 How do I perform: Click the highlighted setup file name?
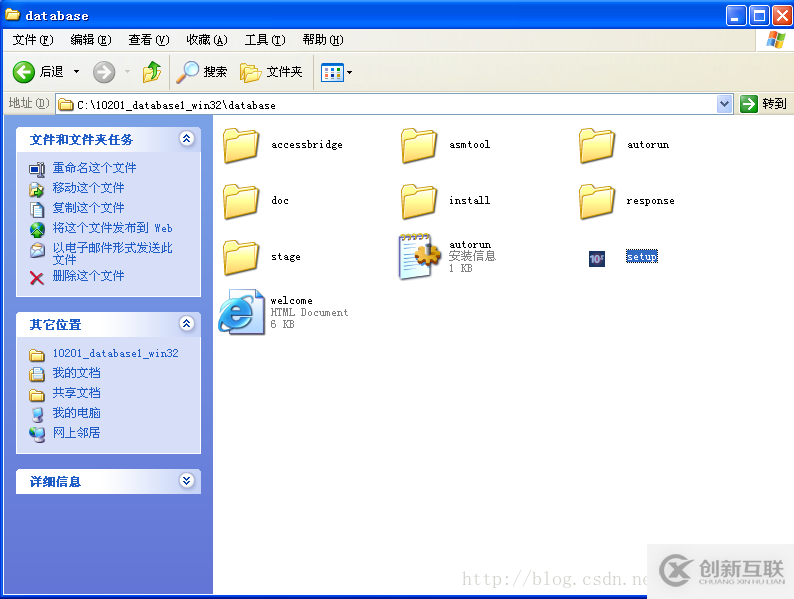tap(642, 257)
